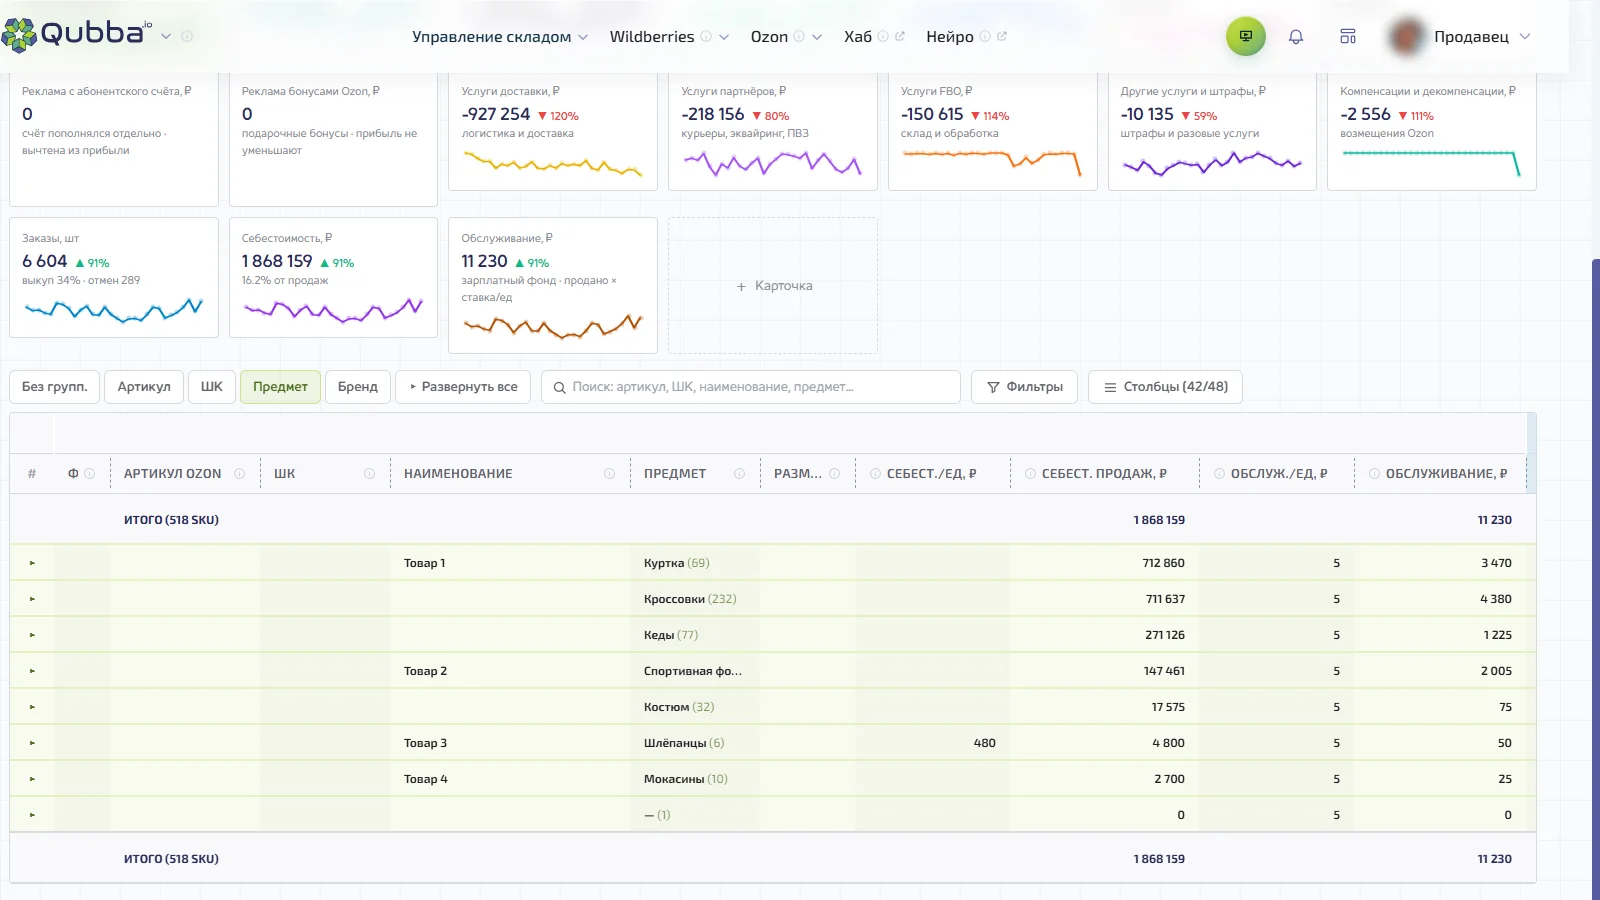The image size is (1600, 900).
Task: Open the Услуги доставки chart card
Action: coord(553,131)
